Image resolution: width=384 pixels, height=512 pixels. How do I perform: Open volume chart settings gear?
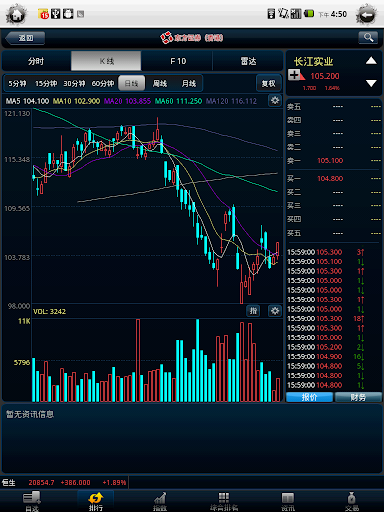coord(275,311)
